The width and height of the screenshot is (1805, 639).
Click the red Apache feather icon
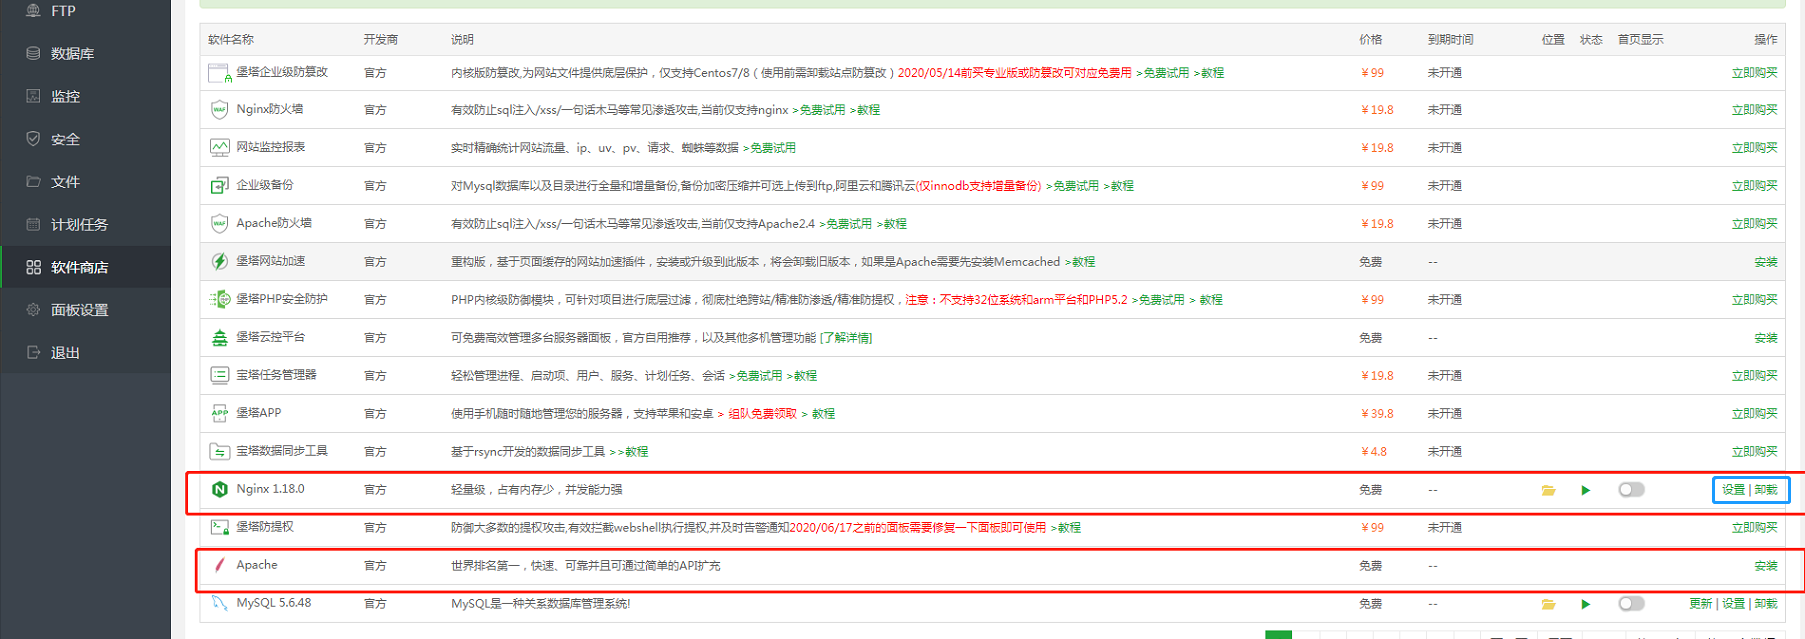coord(220,566)
